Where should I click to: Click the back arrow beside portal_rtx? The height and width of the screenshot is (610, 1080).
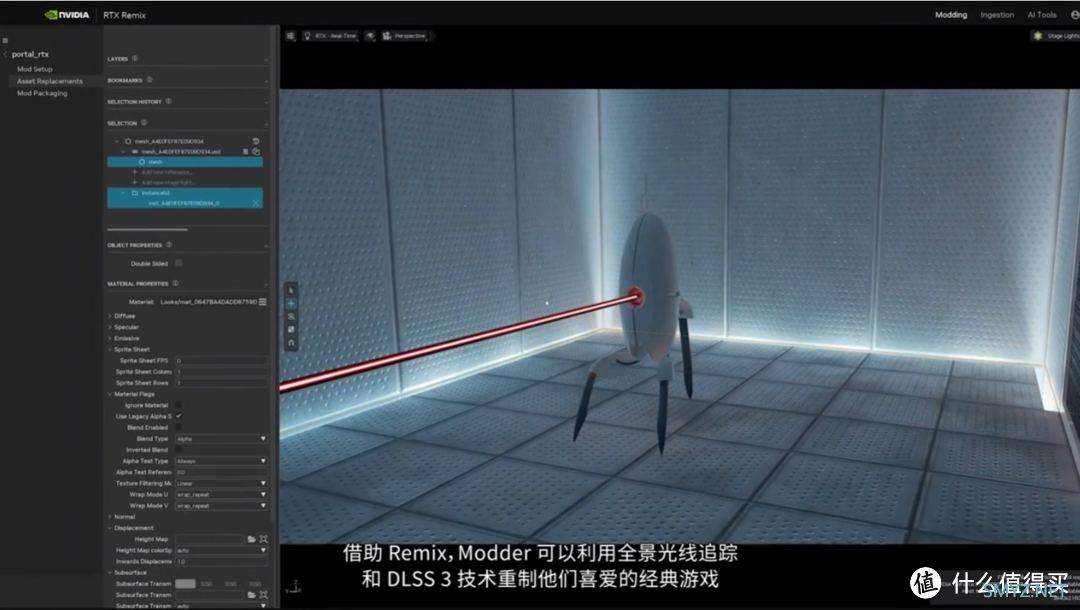[6, 54]
